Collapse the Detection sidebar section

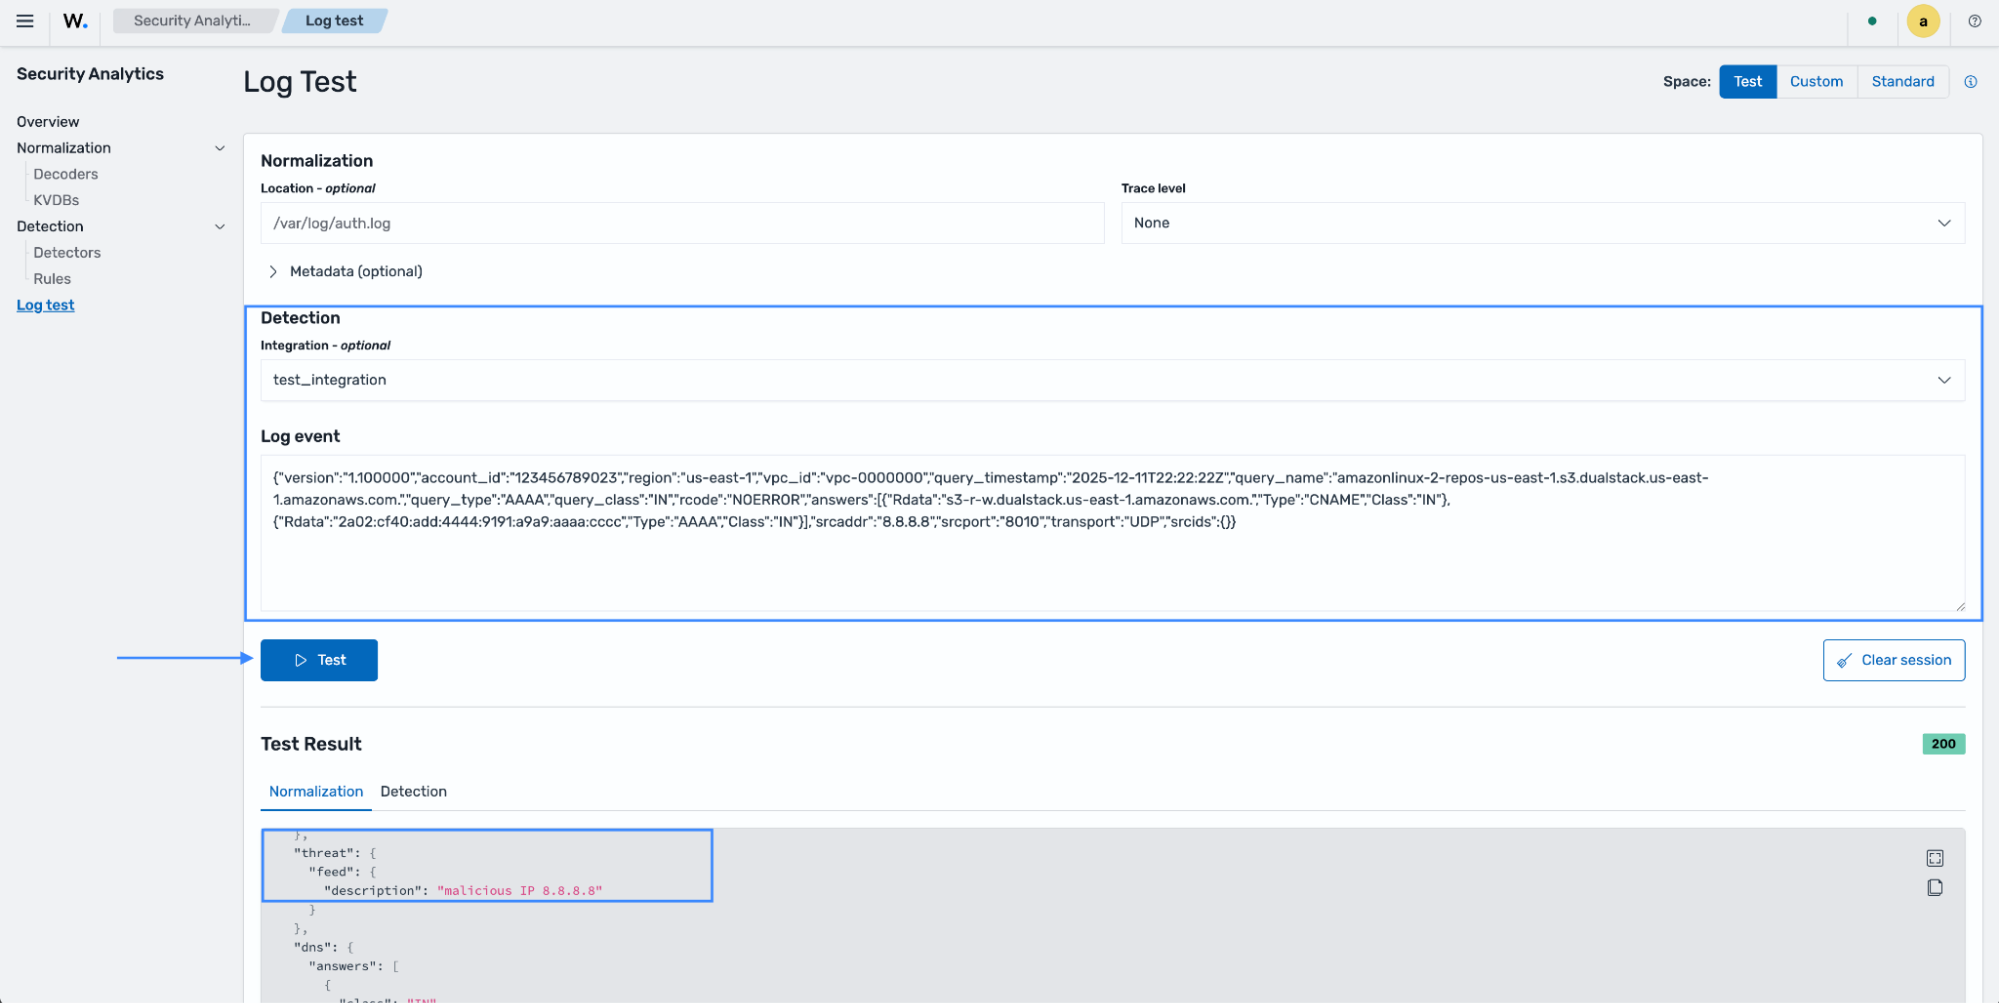[x=220, y=227]
